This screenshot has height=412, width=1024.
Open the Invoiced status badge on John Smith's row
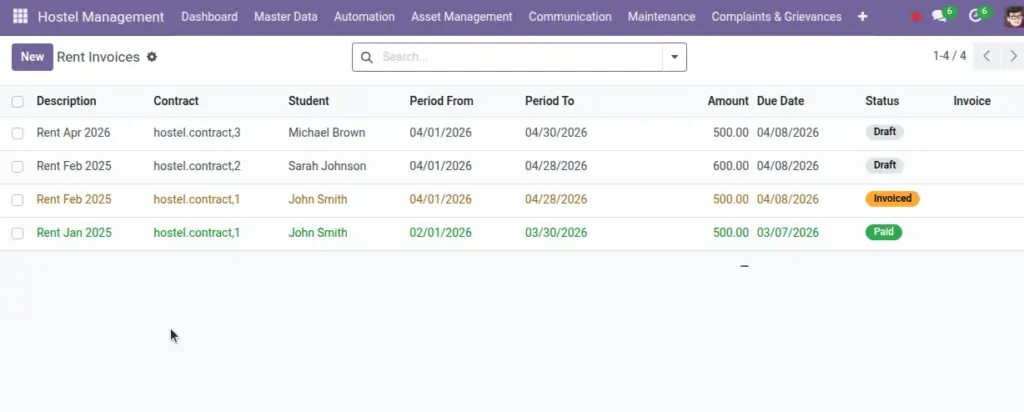point(892,198)
